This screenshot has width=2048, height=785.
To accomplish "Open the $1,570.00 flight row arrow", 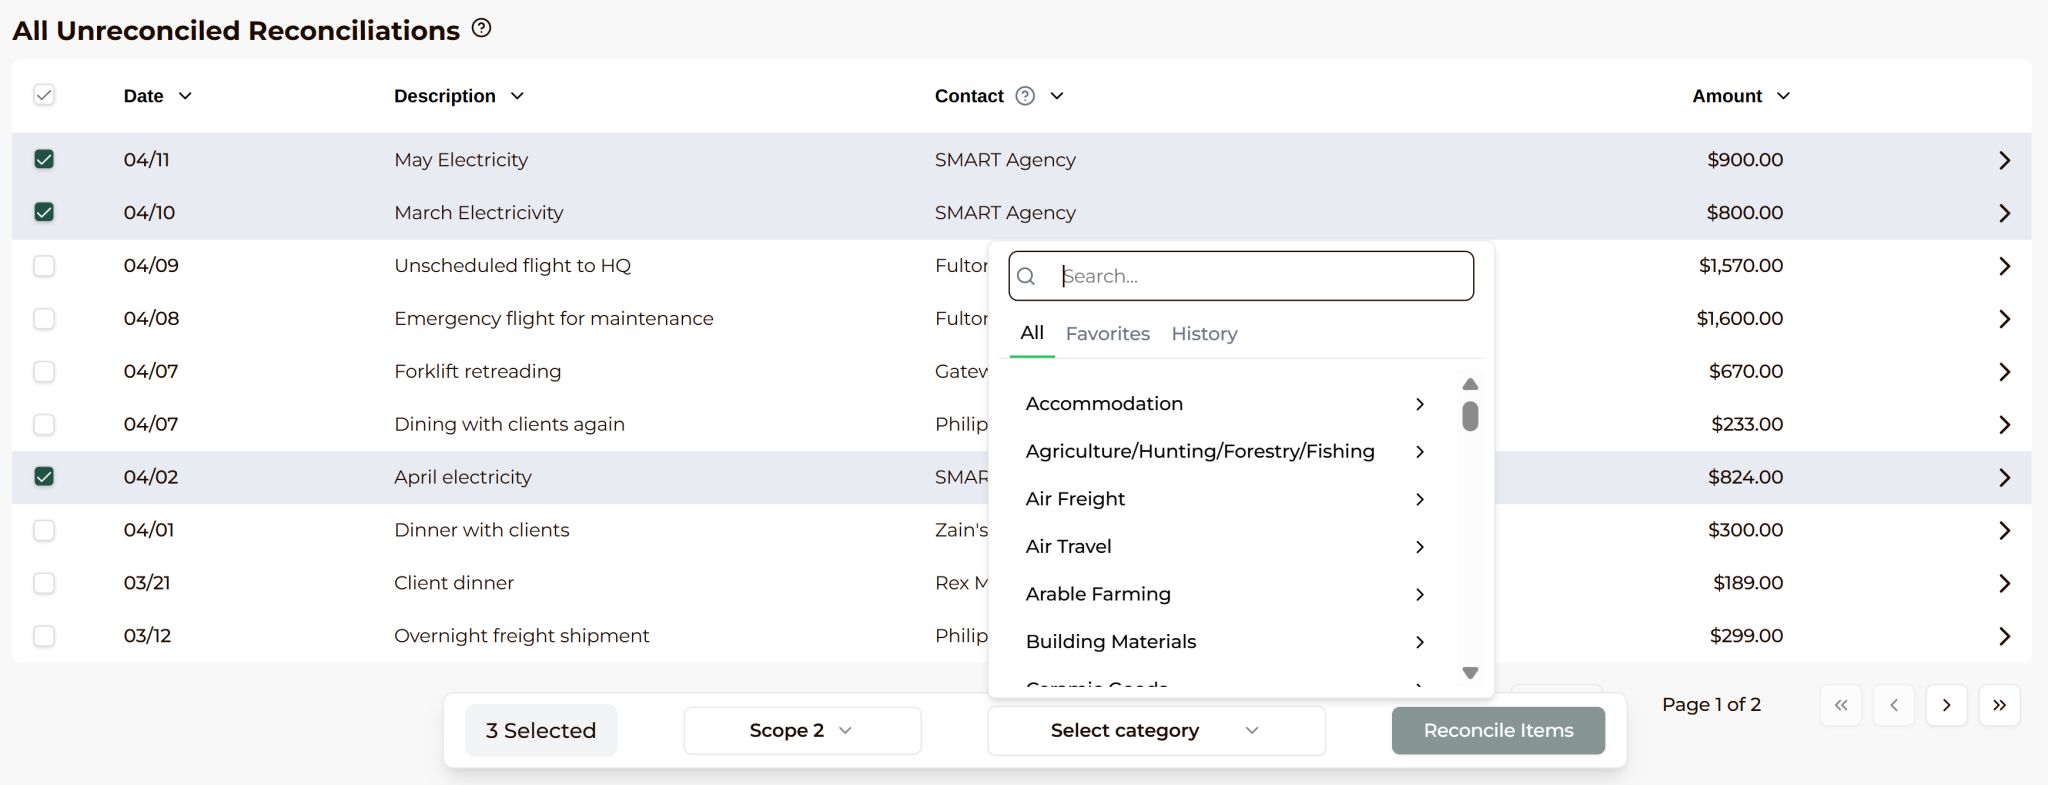I will tap(2004, 266).
